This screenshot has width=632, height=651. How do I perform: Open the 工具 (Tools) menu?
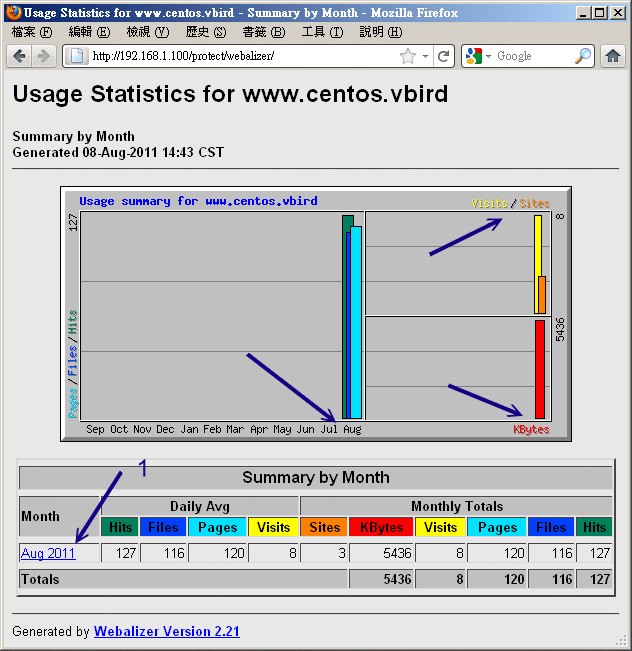(321, 32)
